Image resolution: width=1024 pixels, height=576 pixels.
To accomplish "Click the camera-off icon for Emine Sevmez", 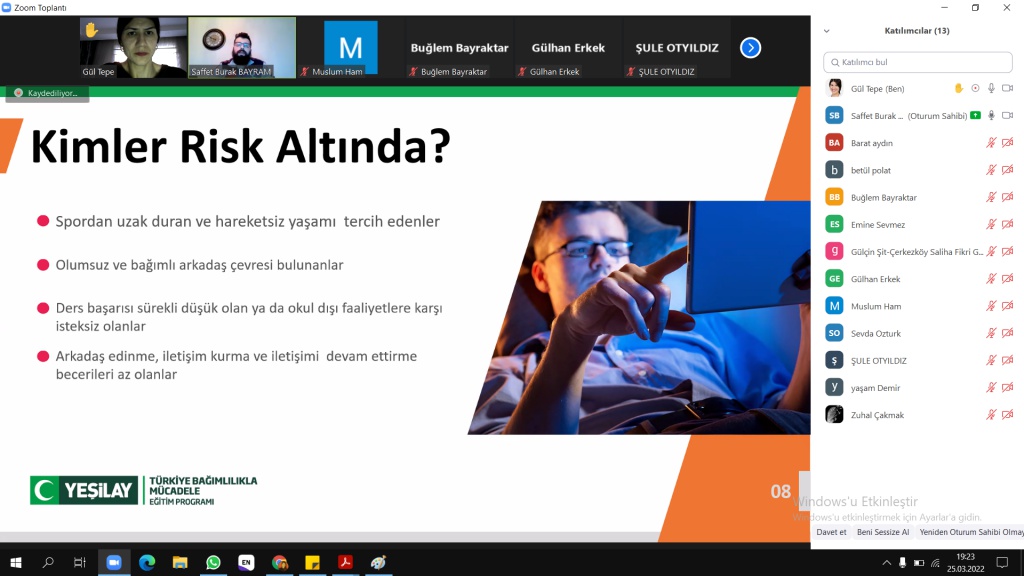I will [1007, 225].
